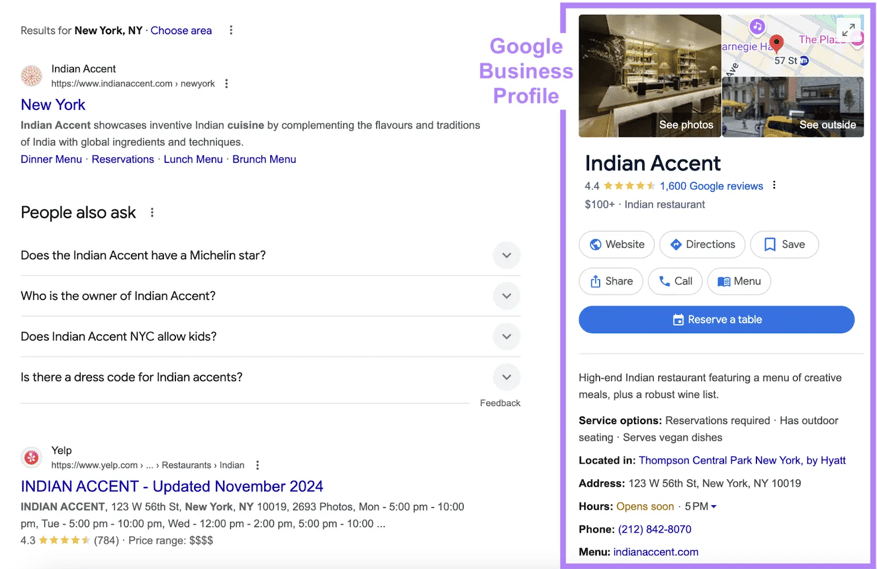Open the Lunch Menu sitelink
The width and height of the screenshot is (877, 569).
click(x=193, y=159)
